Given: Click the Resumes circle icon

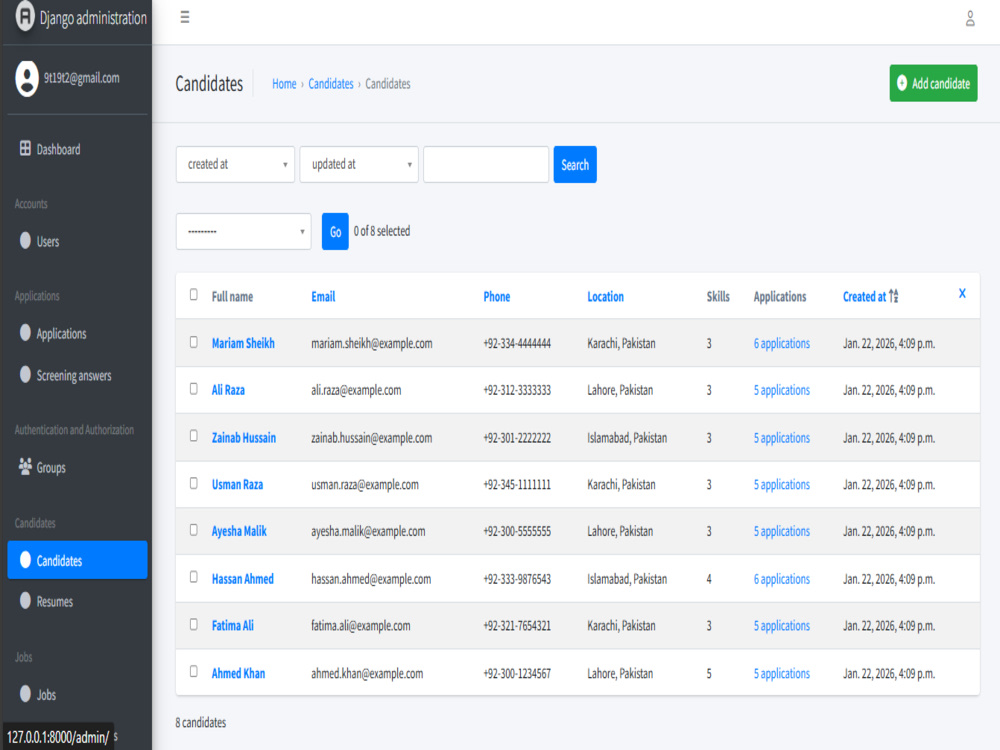Looking at the screenshot, I should click(25, 600).
